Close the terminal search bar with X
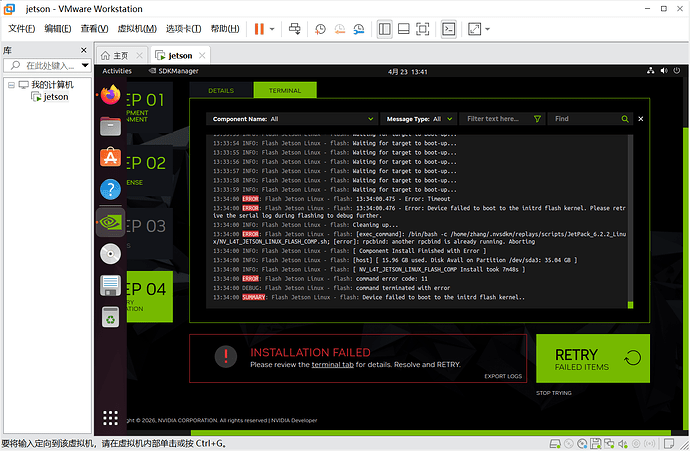This screenshot has height=451, width=690. click(641, 119)
